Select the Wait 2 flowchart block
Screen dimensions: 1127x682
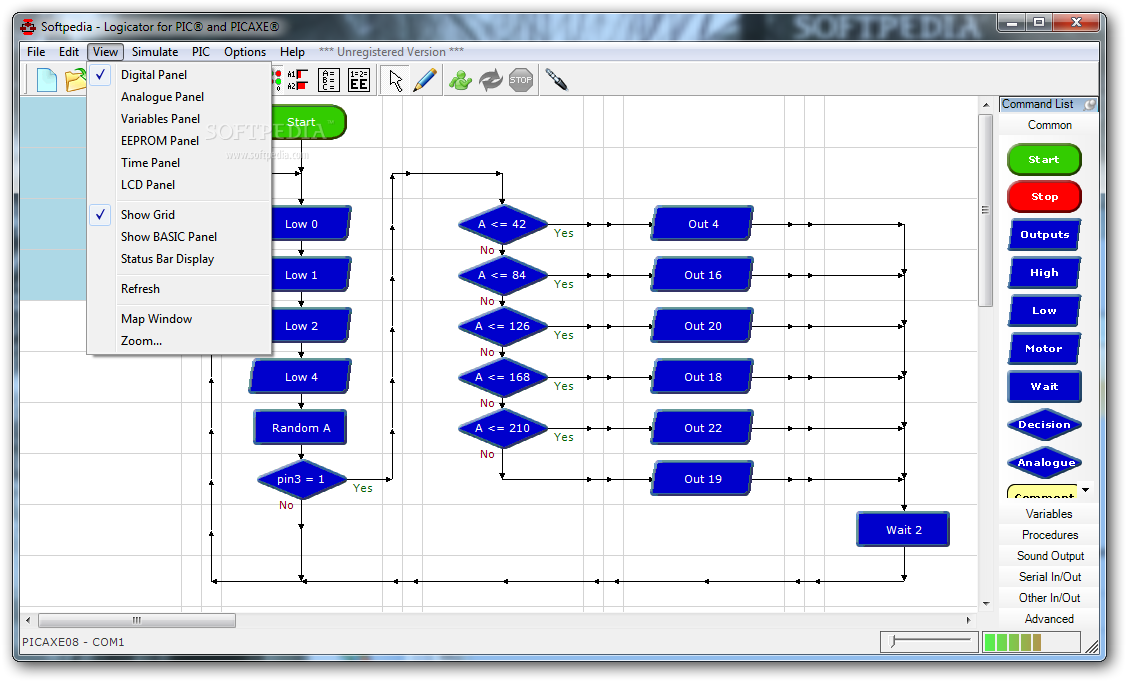coord(903,530)
